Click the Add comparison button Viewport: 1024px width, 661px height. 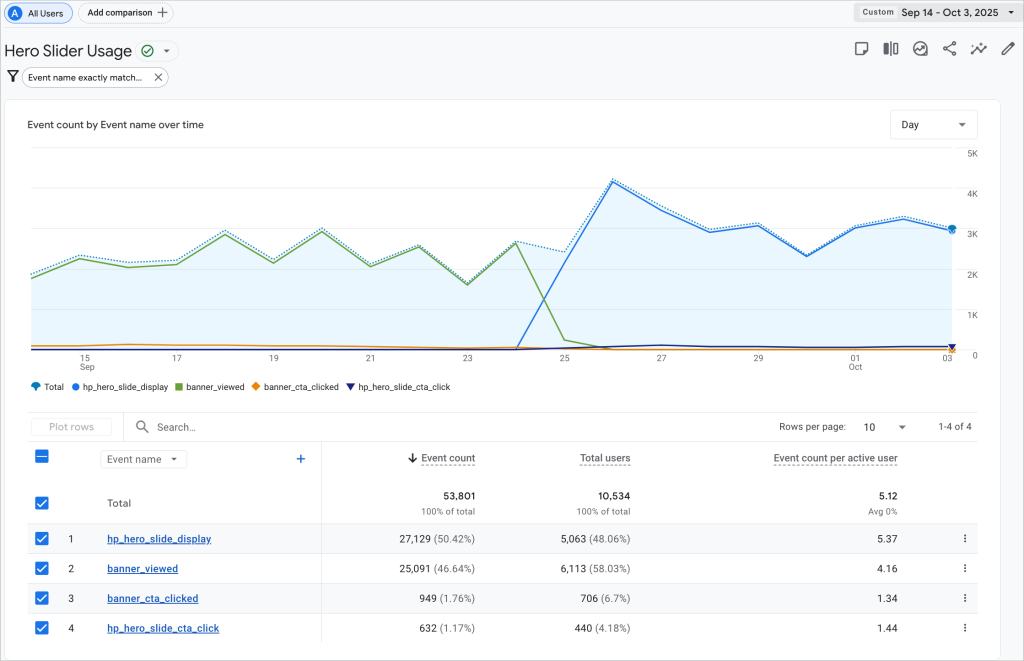(126, 13)
